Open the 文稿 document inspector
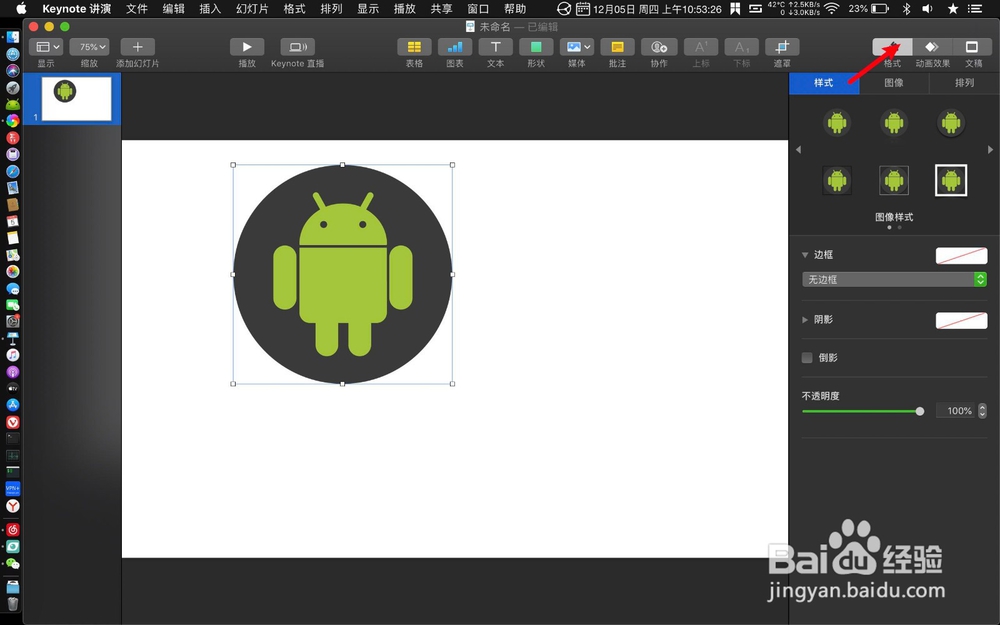 [x=972, y=47]
